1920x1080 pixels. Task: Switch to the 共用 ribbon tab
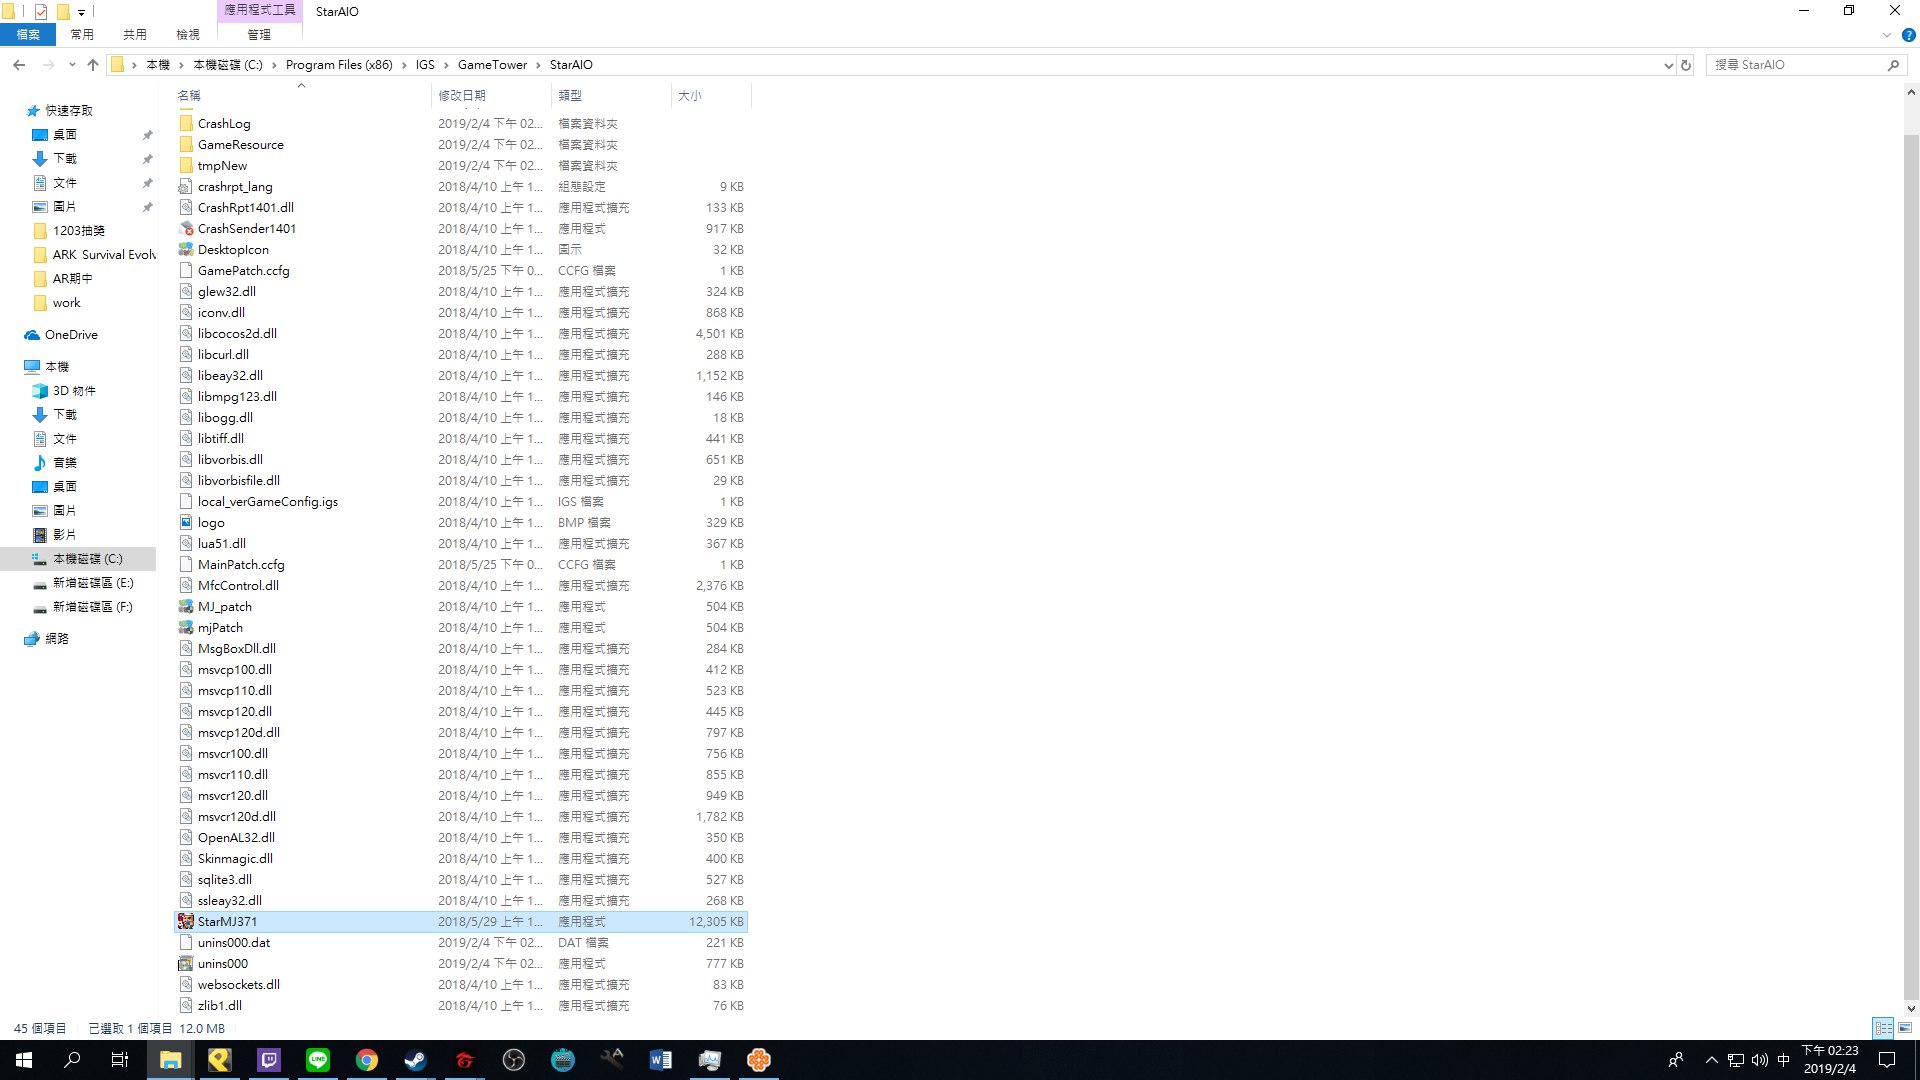tap(135, 35)
